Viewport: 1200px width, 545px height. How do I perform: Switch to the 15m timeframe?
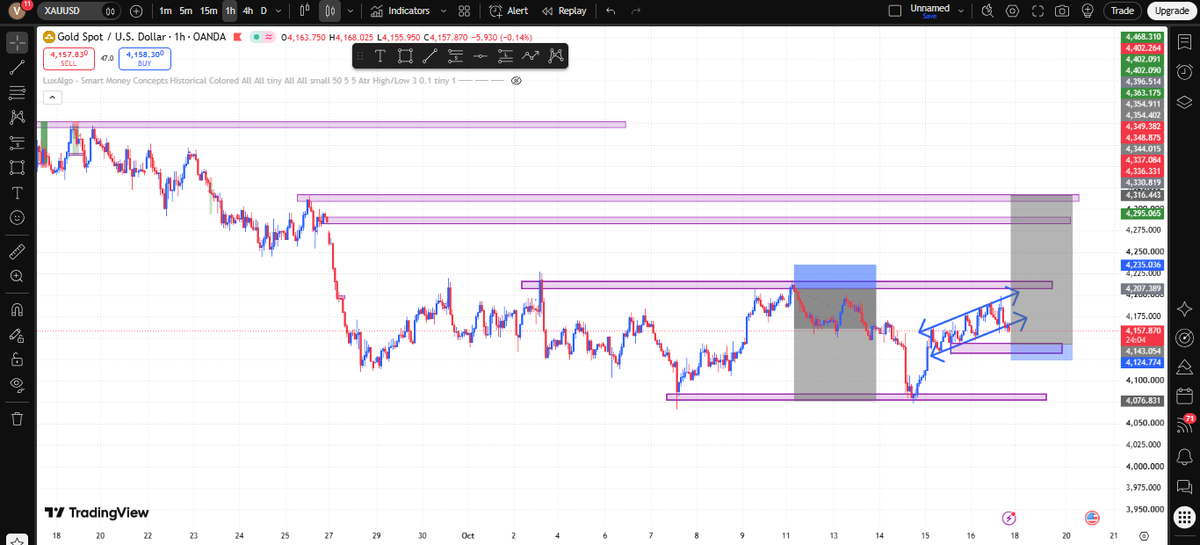click(x=209, y=11)
